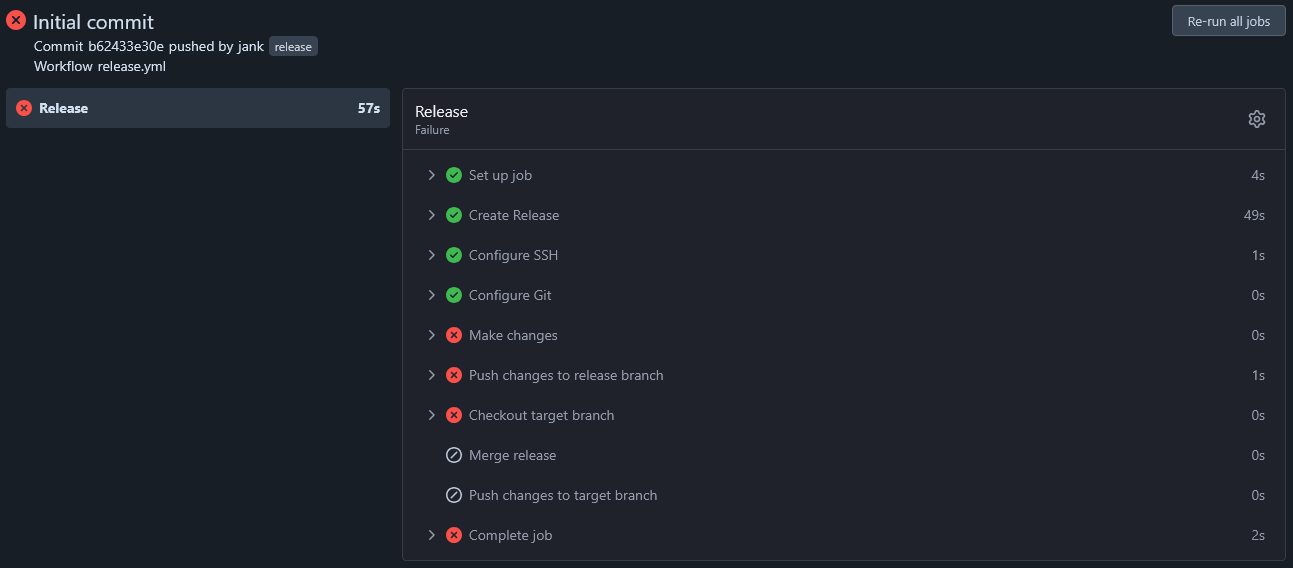Screen dimensions: 1293x568
Task: Open the Merge release step row
Action: point(844,455)
